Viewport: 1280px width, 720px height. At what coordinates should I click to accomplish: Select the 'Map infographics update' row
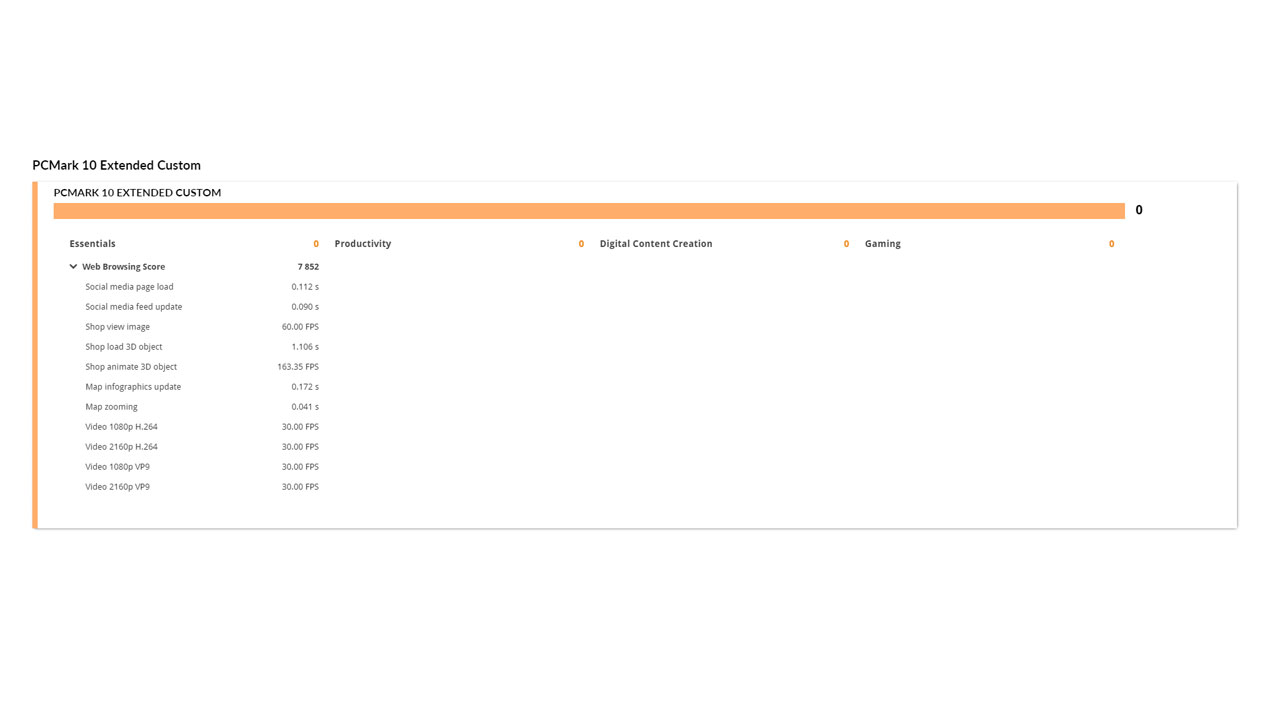(x=202, y=387)
